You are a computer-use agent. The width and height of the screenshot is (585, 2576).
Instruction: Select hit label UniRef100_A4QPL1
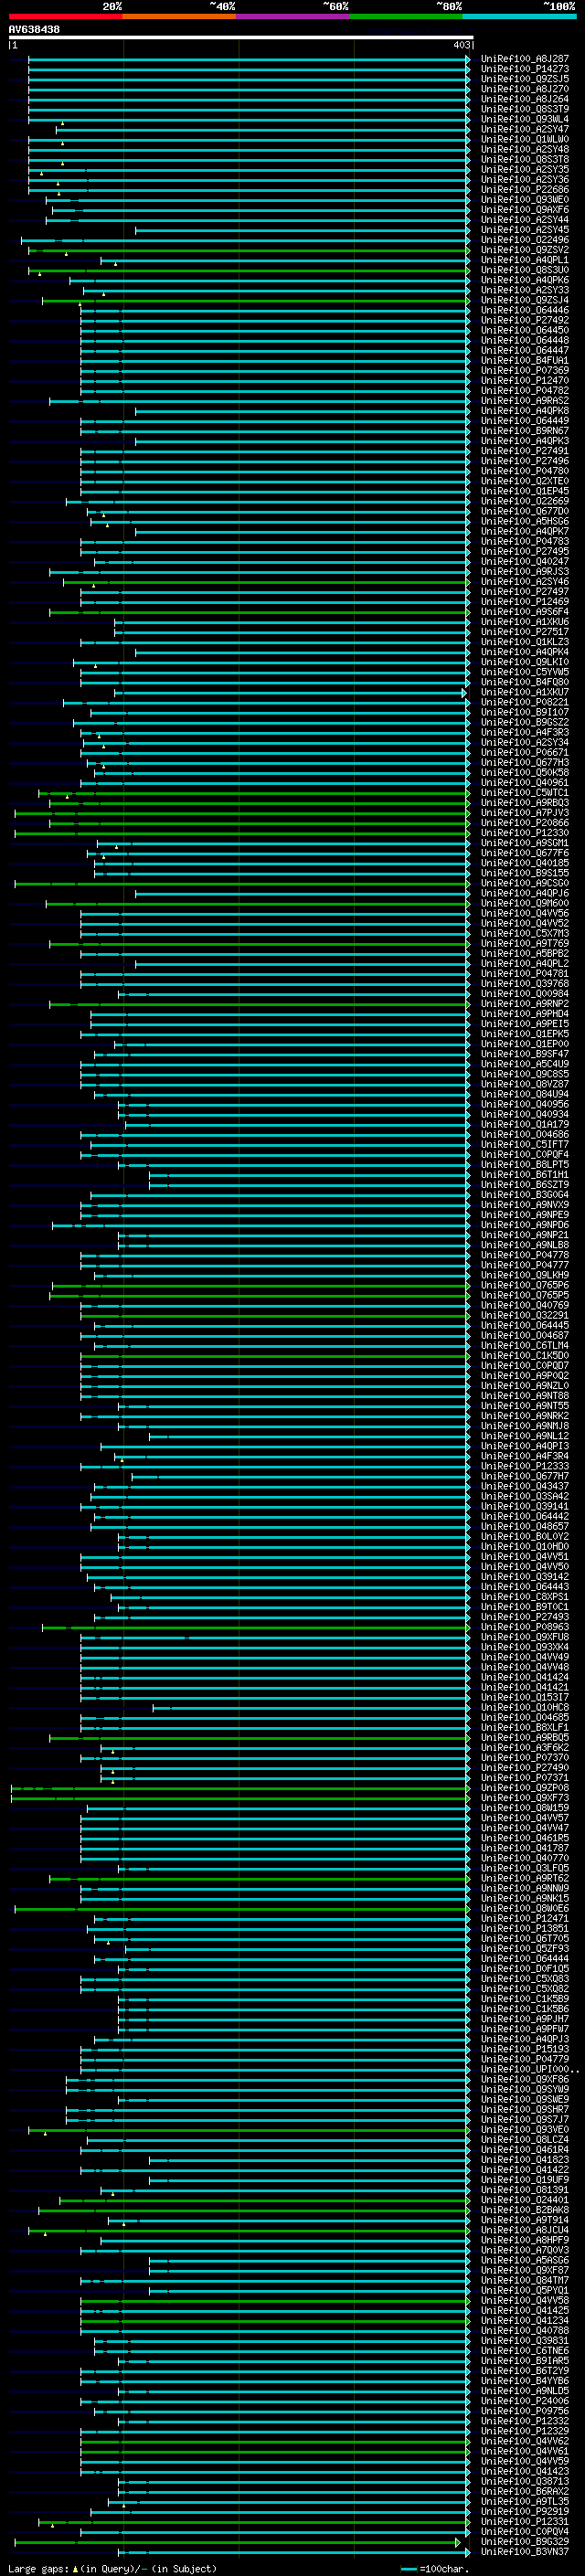pos(525,260)
